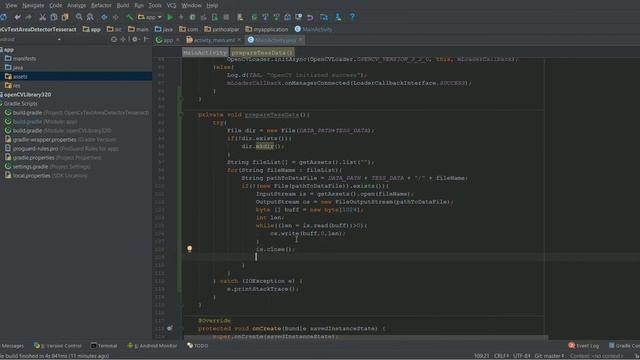Click the UTF-8 encoding in the status bar
The height and width of the screenshot is (360, 640).
(x=522, y=356)
